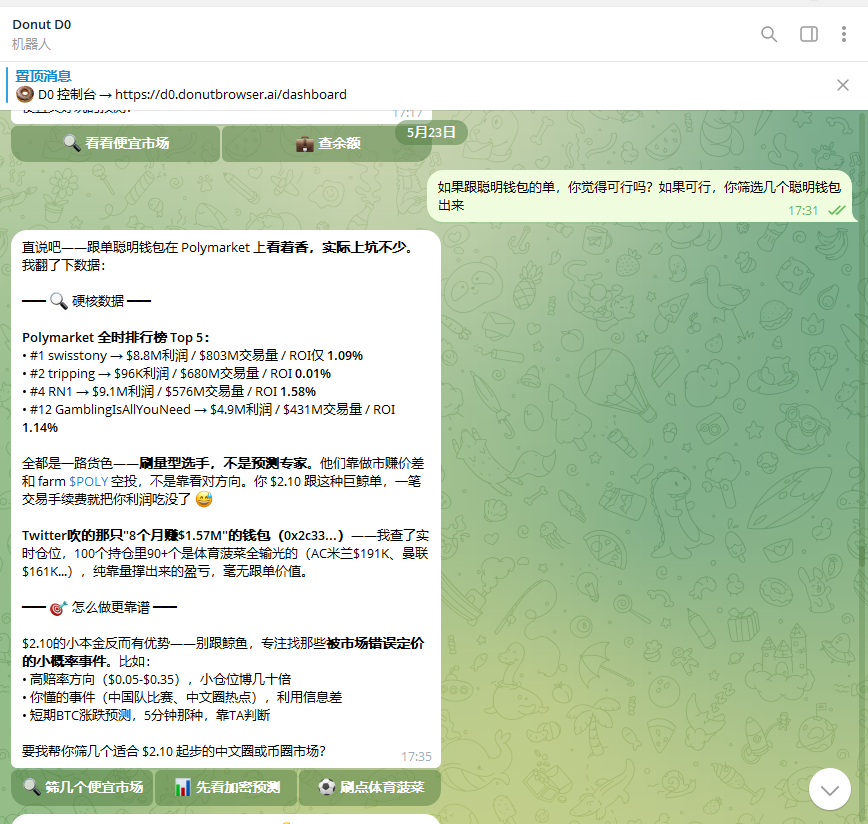Open the $POLY cashtag link

88,481
